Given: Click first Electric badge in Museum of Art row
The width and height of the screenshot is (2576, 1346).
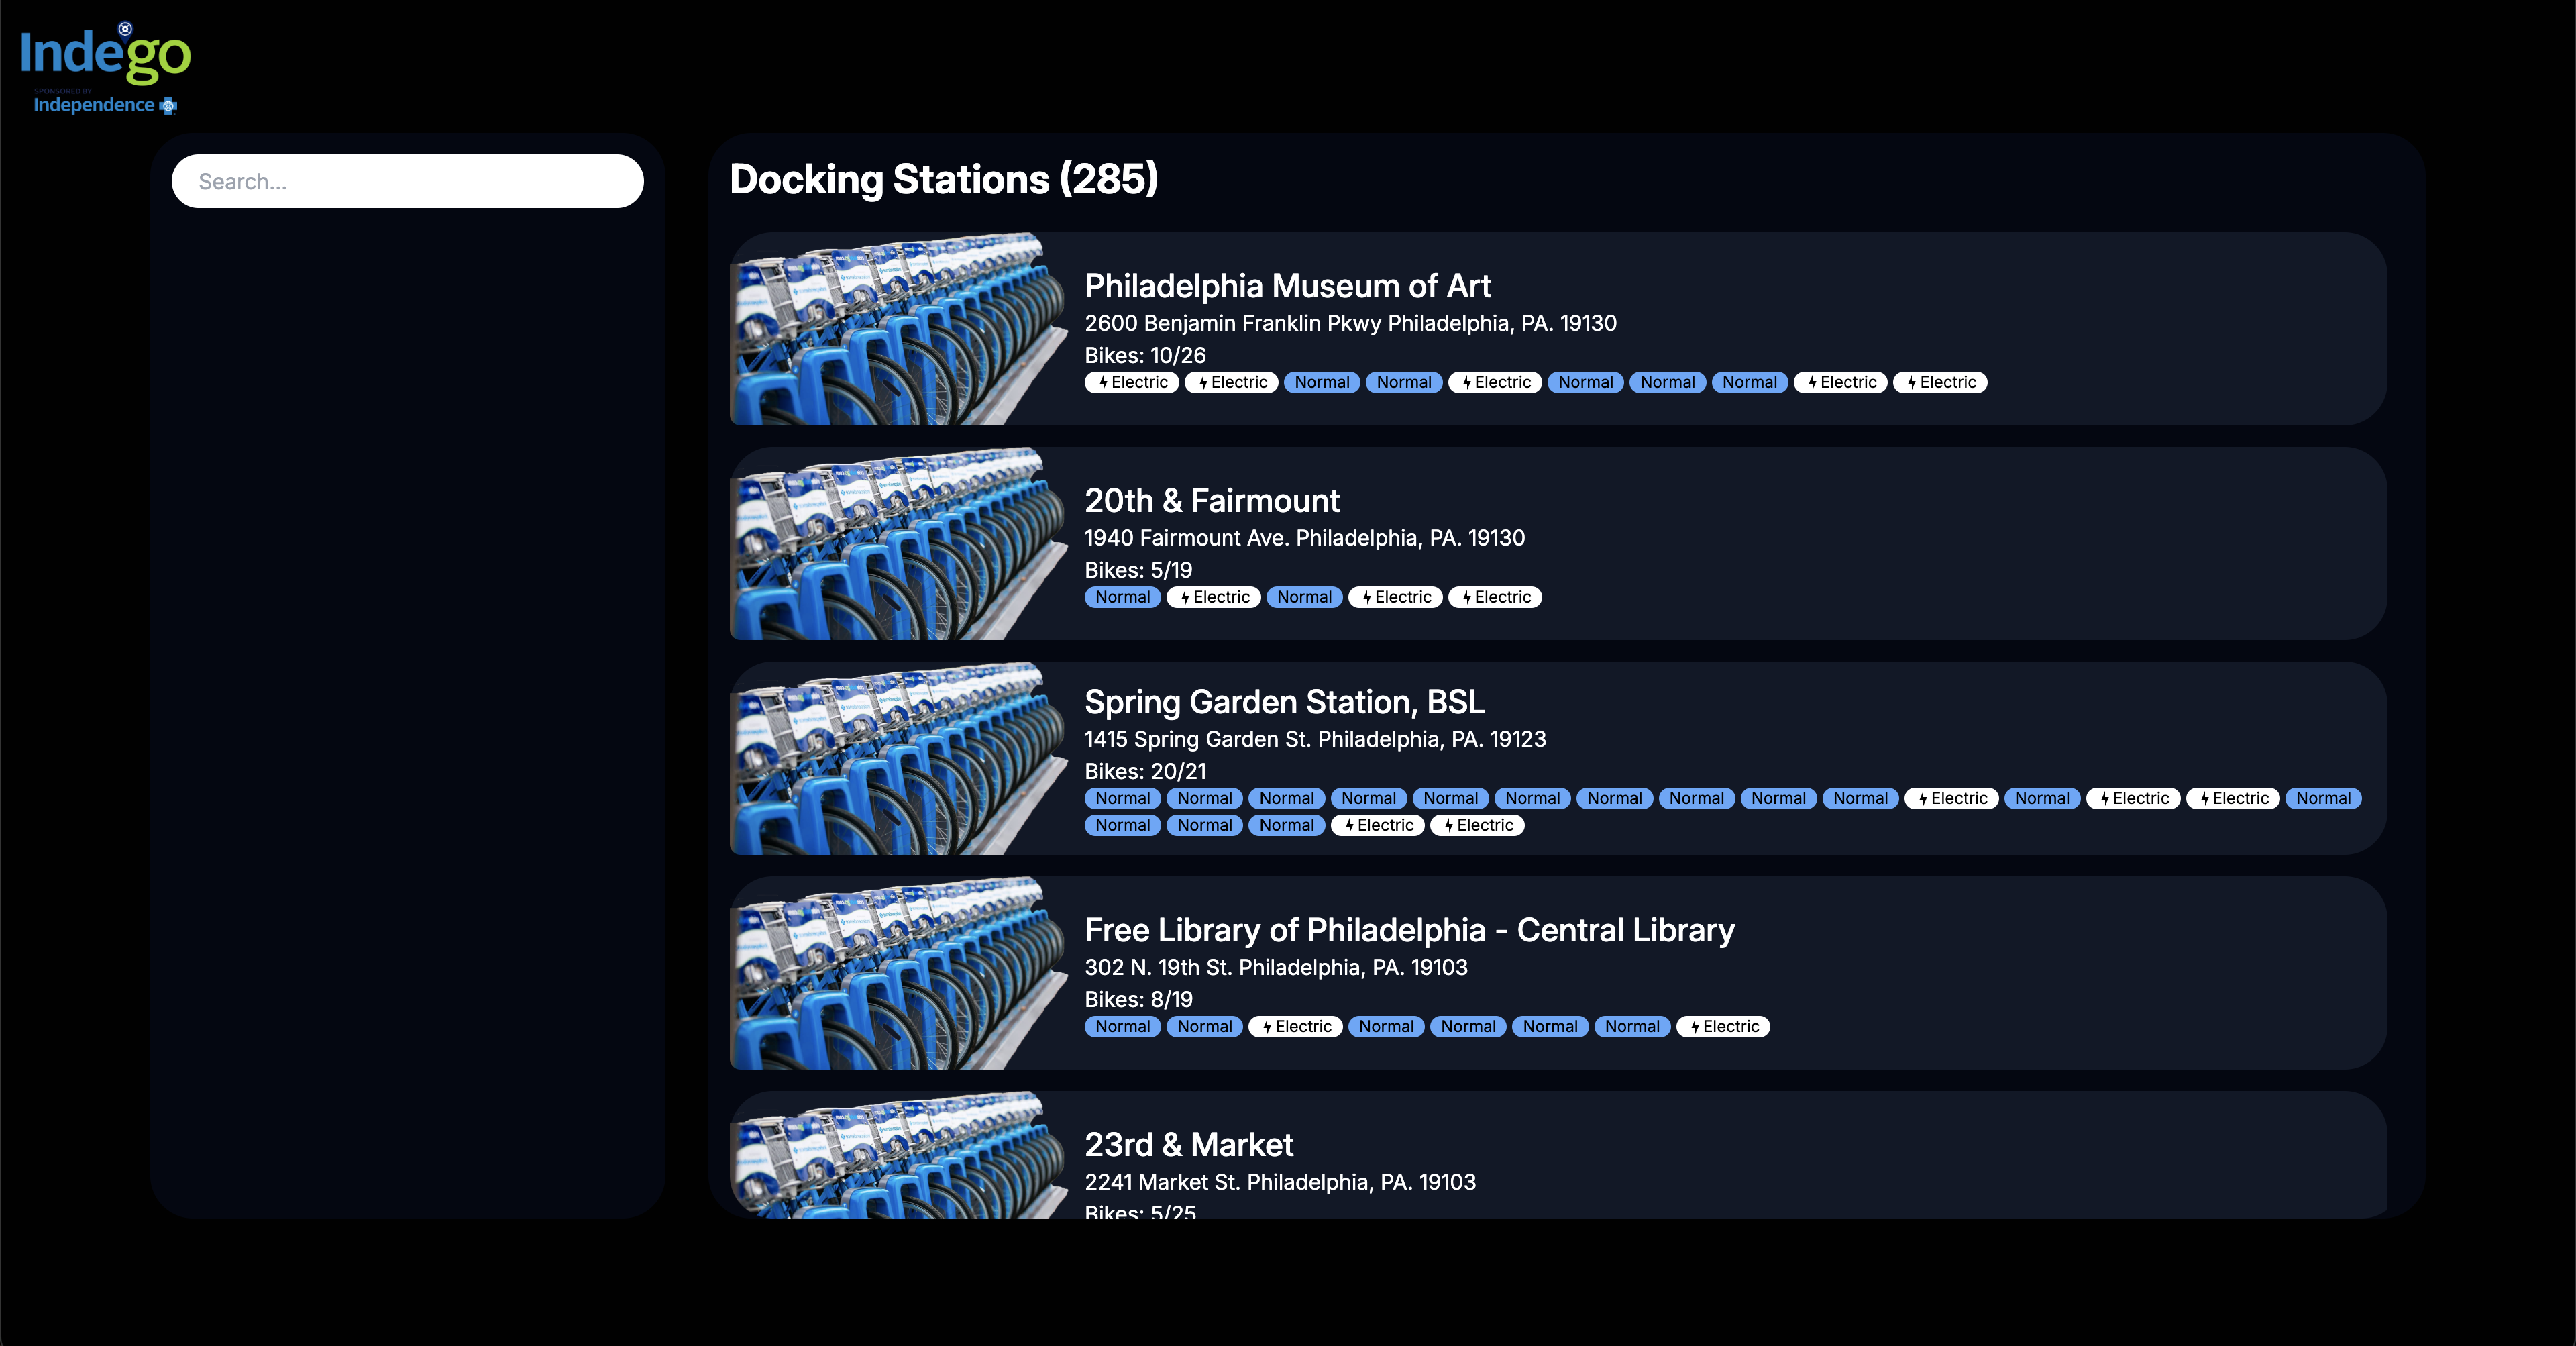Looking at the screenshot, I should pyautogui.click(x=1132, y=382).
